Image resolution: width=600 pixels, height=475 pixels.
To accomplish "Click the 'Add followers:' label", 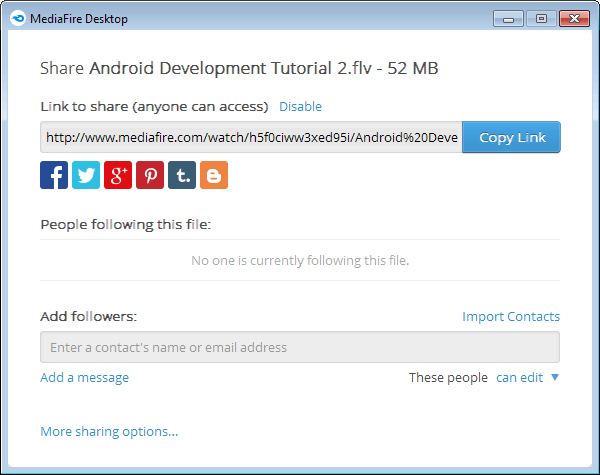I will tap(88, 317).
